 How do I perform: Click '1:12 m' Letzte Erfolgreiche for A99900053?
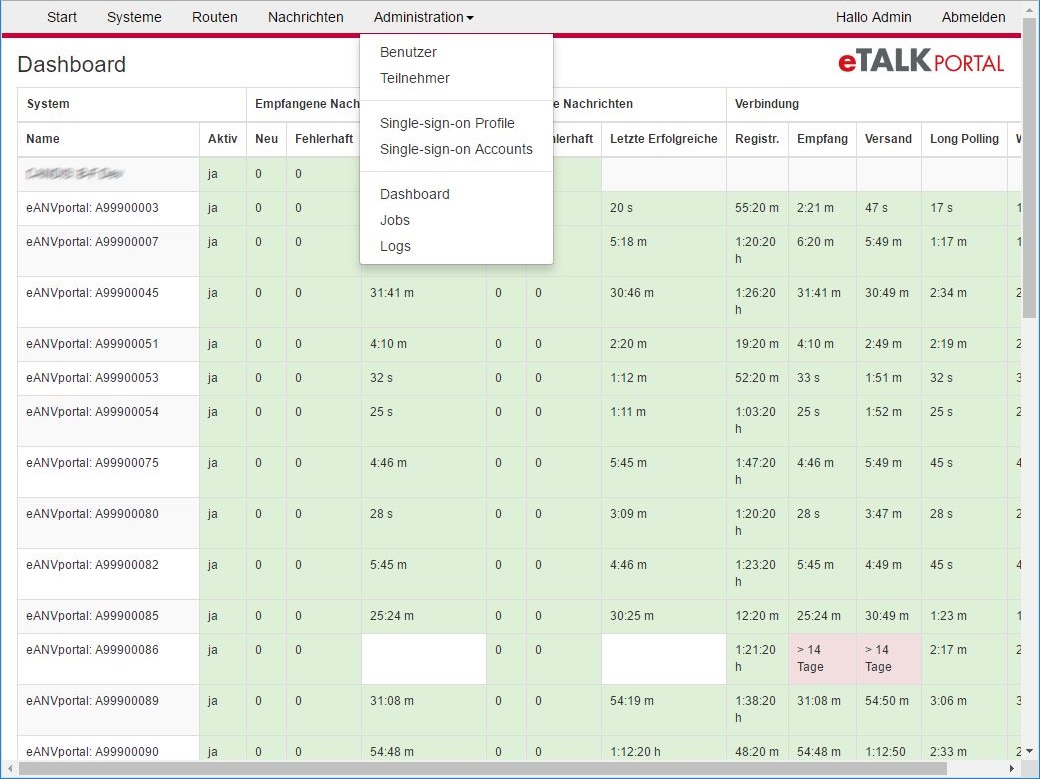(628, 378)
